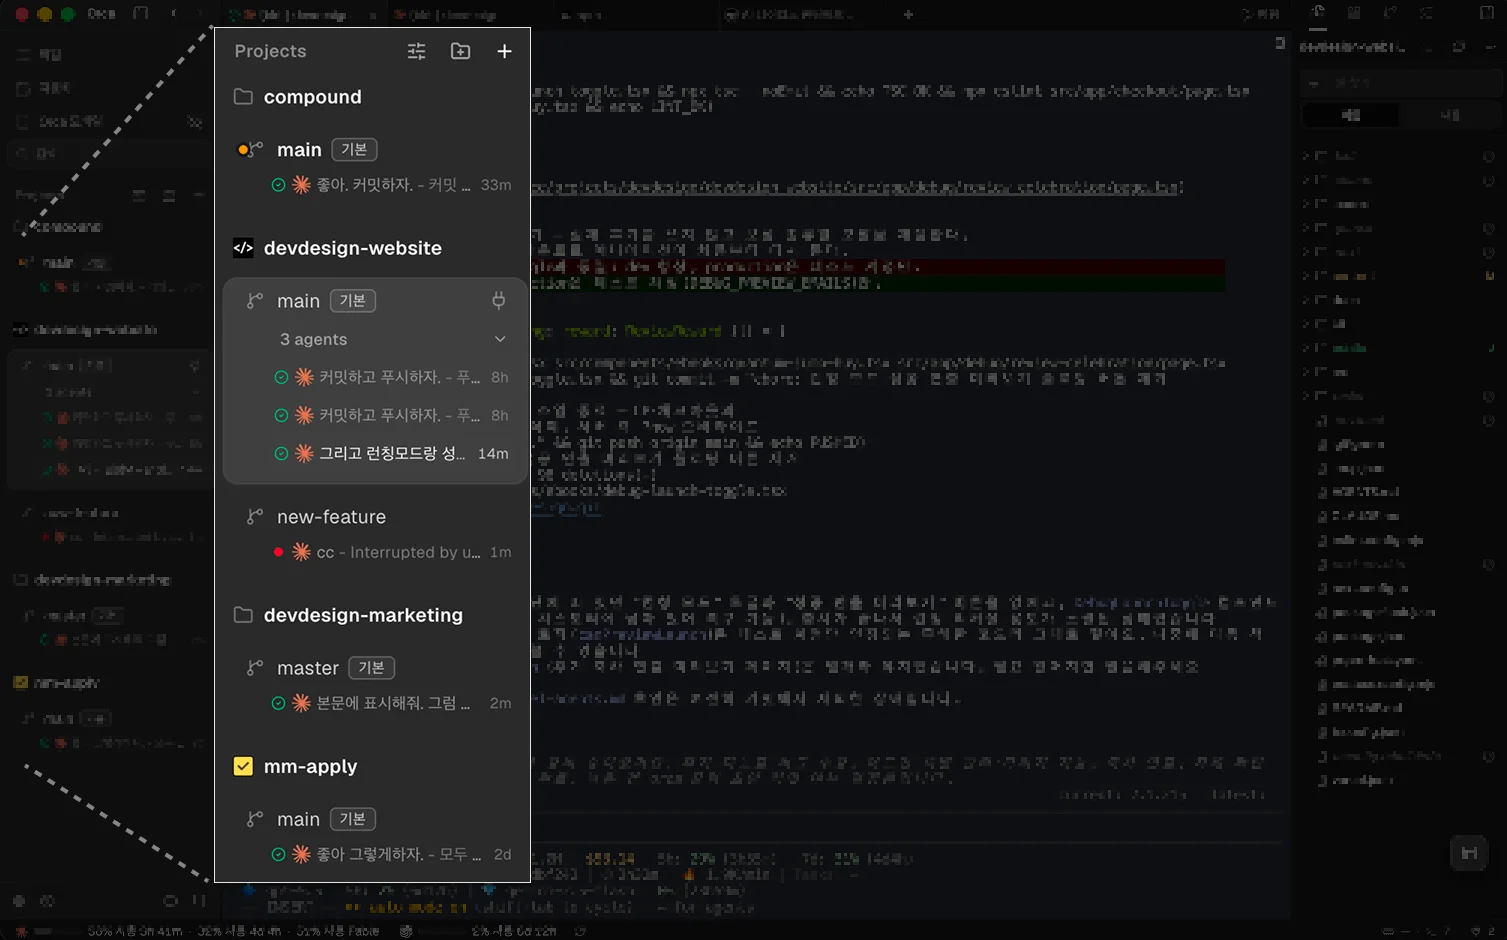The width and height of the screenshot is (1507, 940).
Task: Click the 기본 badge on devdesign-website main
Action: click(x=353, y=300)
